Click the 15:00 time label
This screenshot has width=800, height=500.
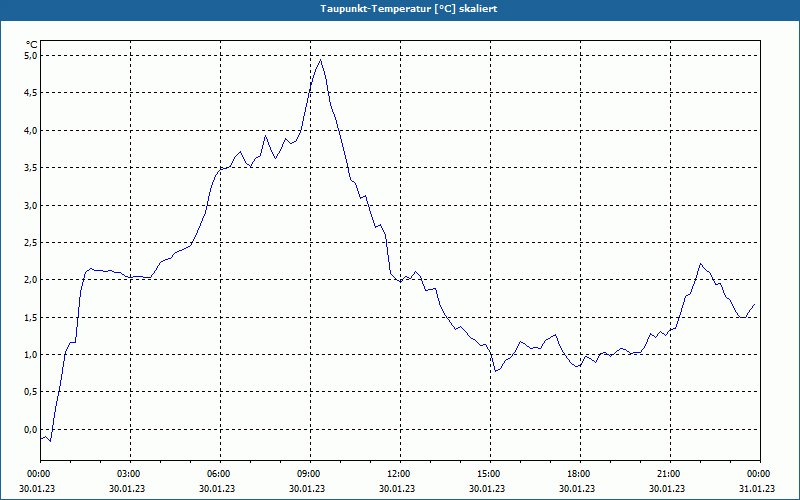pos(490,474)
